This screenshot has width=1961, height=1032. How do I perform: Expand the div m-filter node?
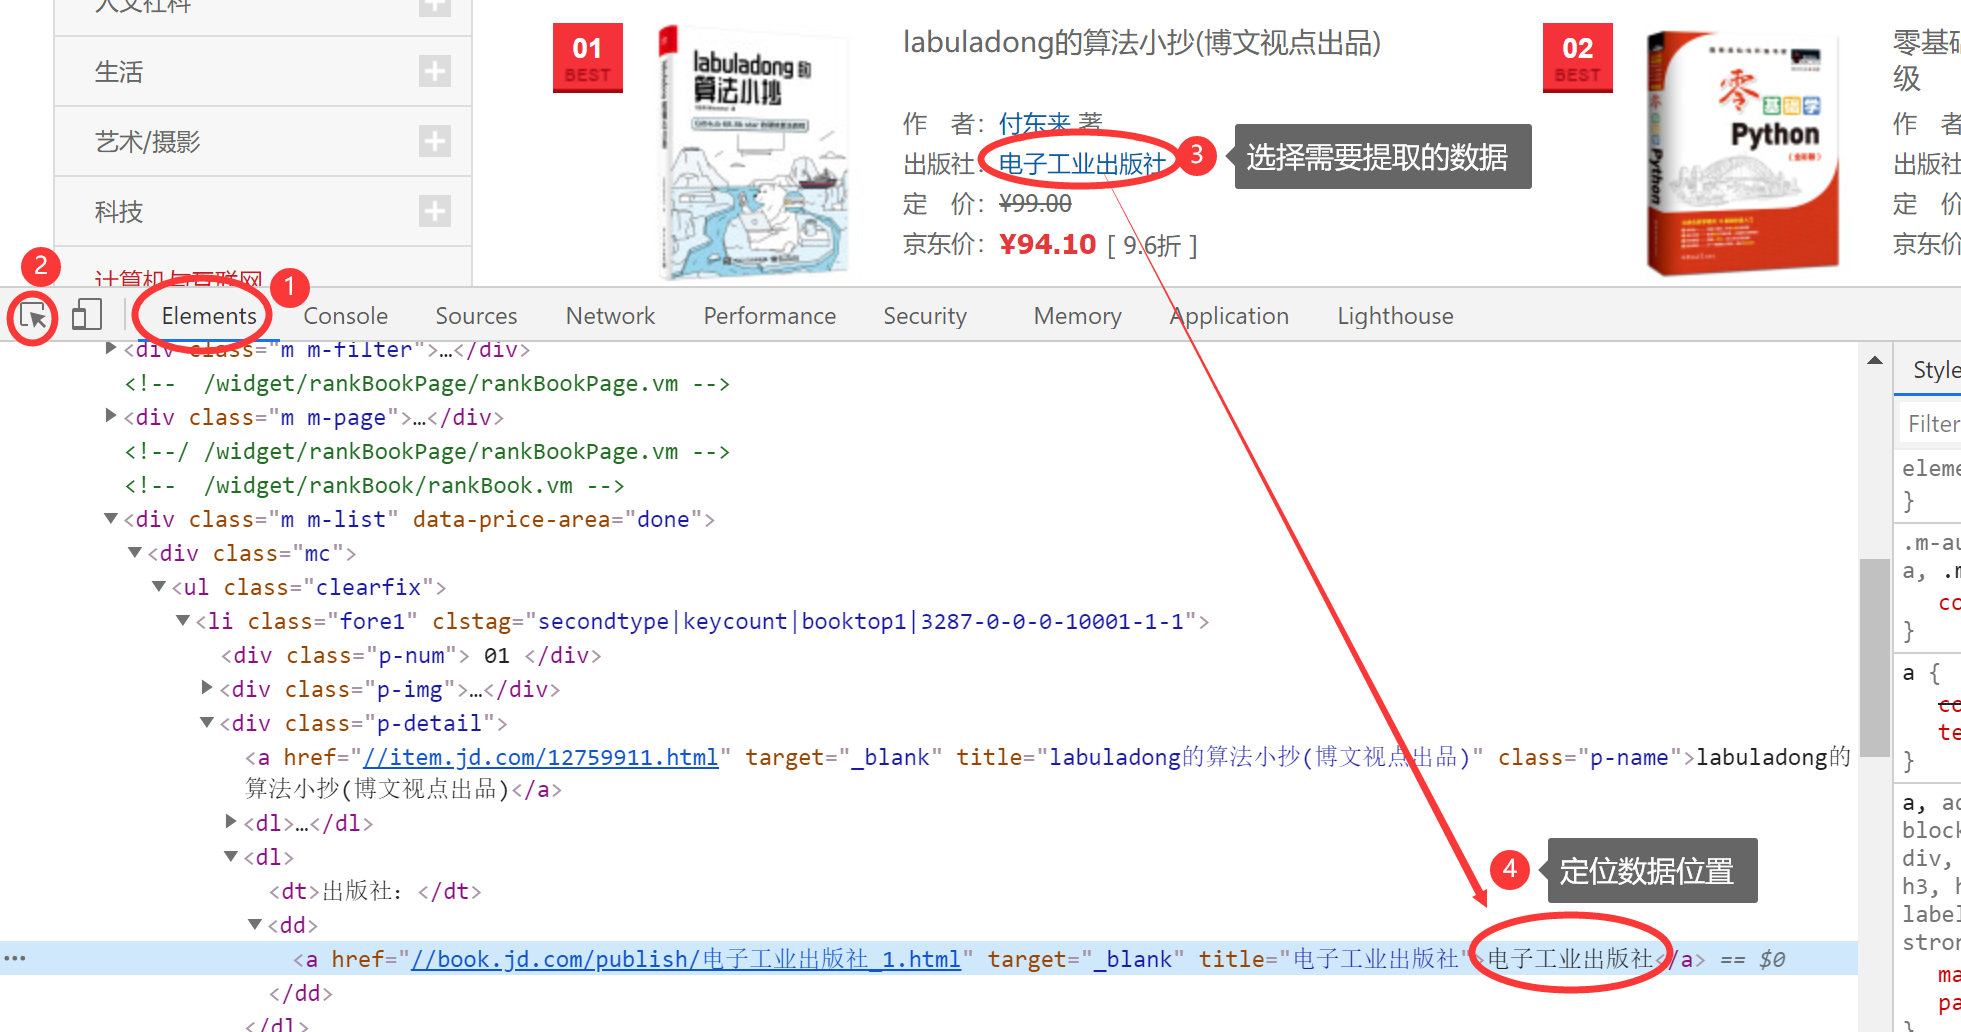click(111, 348)
